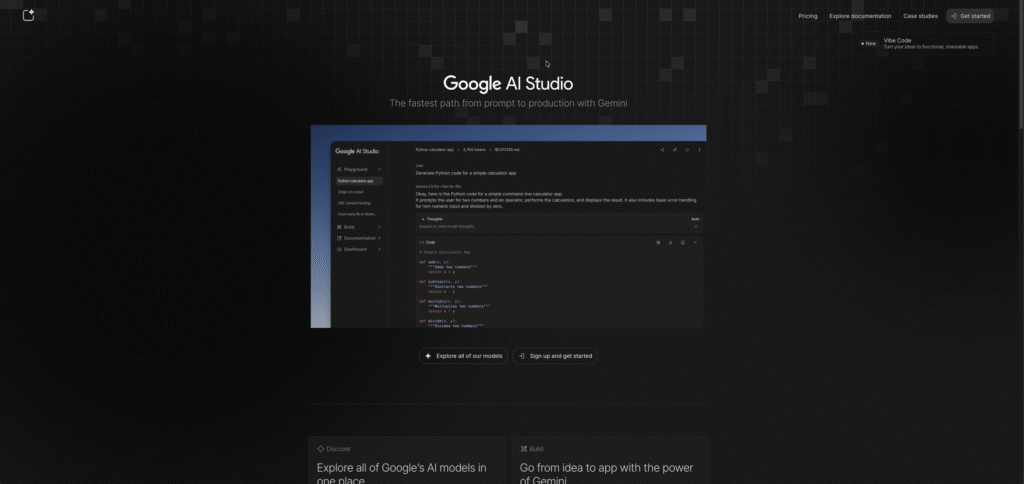Screen dimensions: 1024x484
Task: Click the Discover diamond icon on the card
Action: [x=320, y=449]
